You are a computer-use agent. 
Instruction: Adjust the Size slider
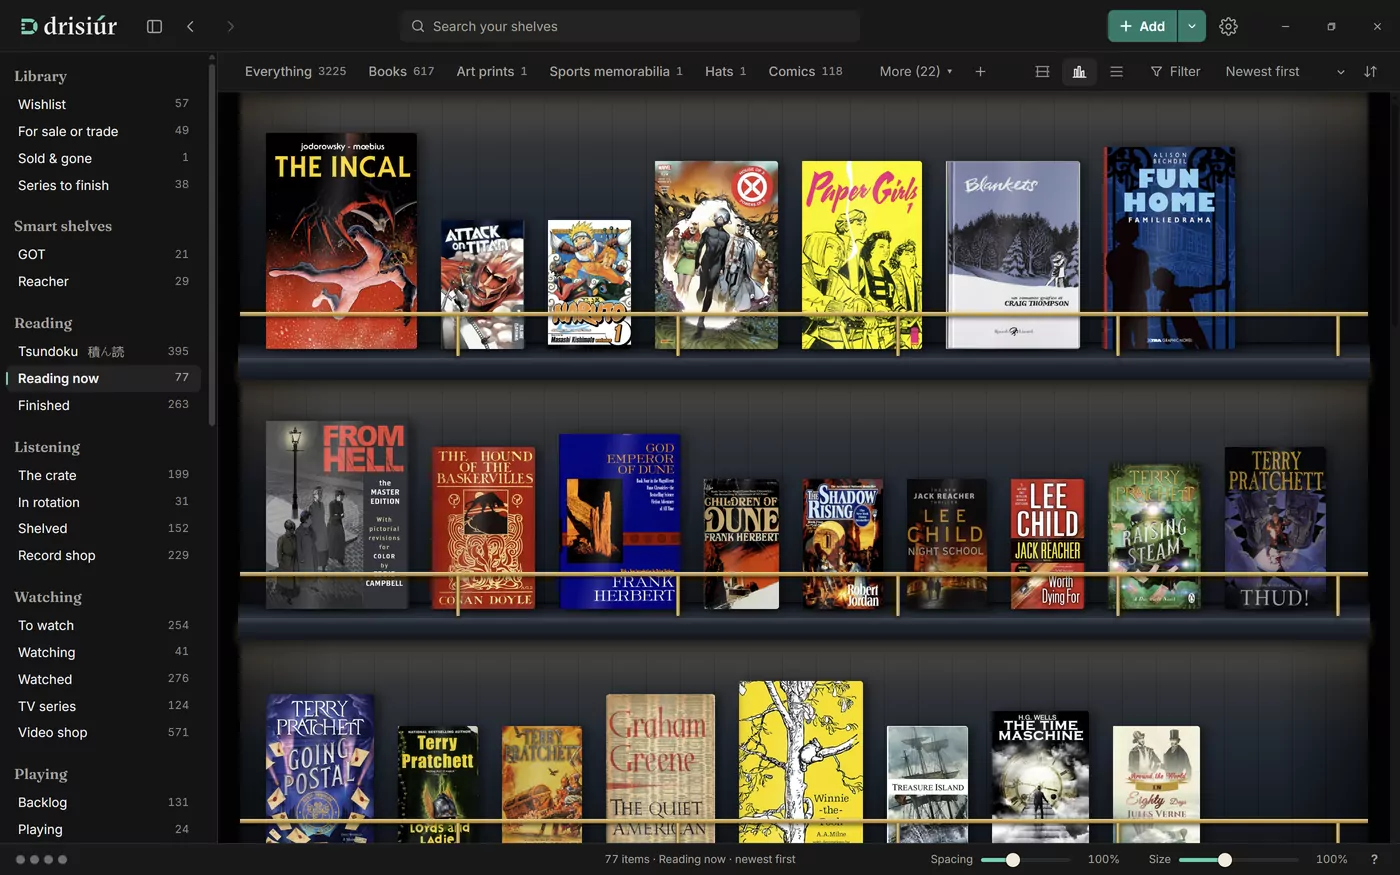(x=1238, y=860)
